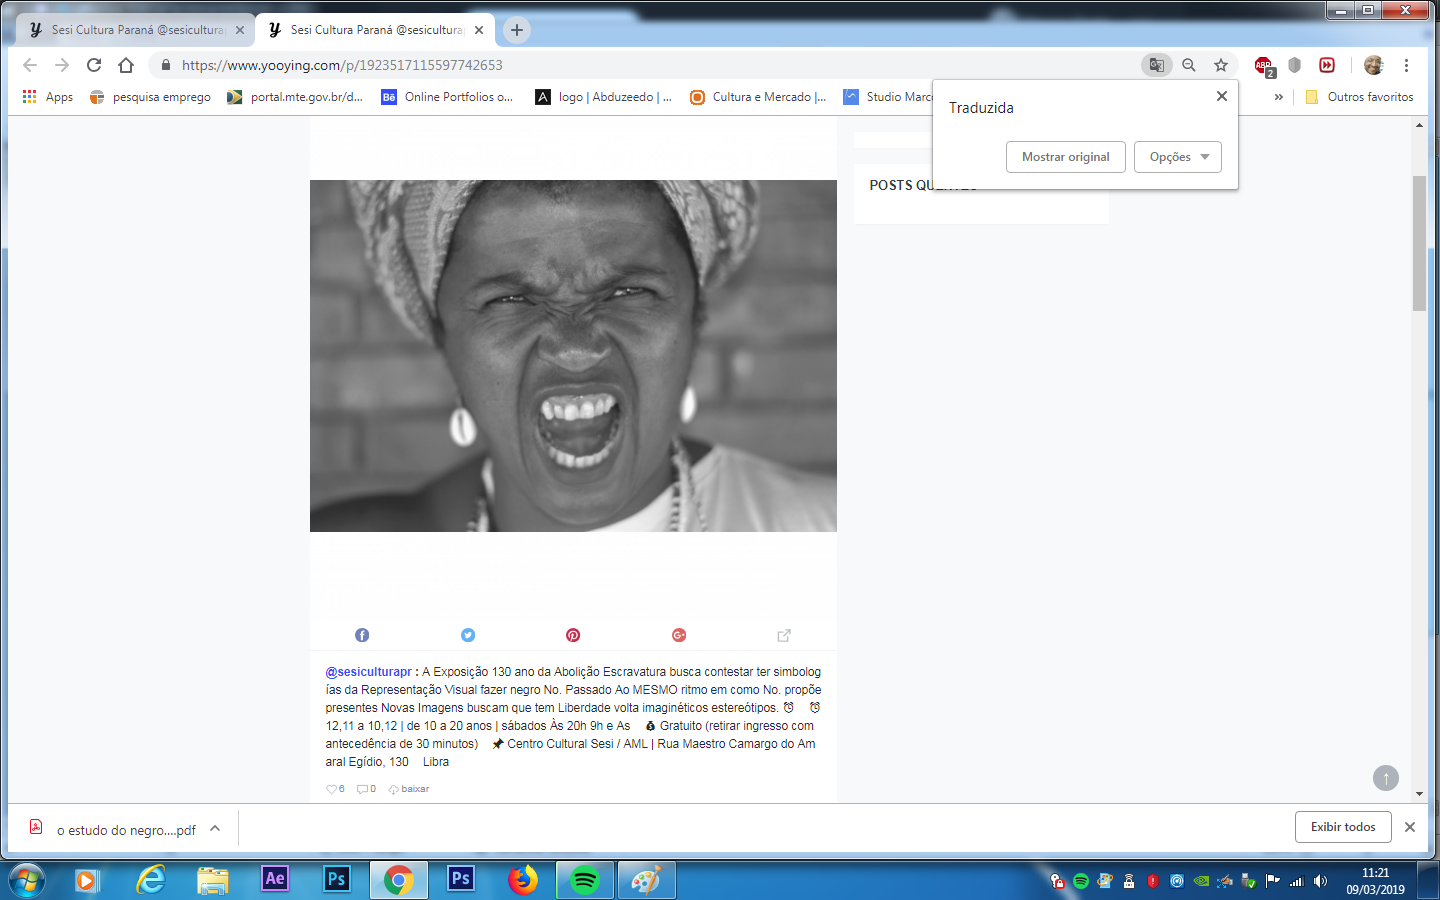Image resolution: width=1440 pixels, height=900 pixels.
Task: Click the Google Translate icon in address bar
Action: 1156,65
